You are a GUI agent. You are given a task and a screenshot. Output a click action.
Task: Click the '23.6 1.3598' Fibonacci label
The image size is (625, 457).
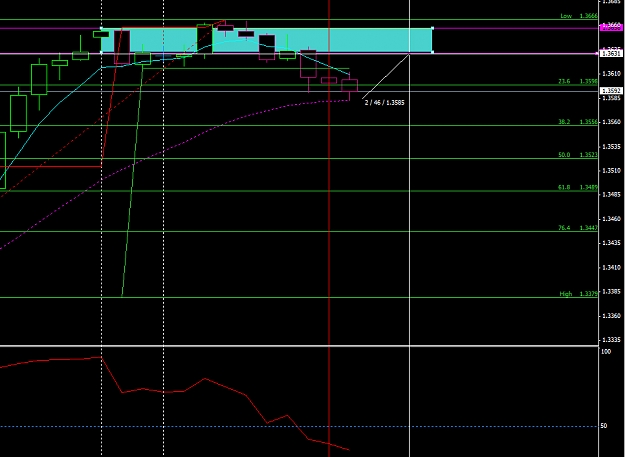click(x=577, y=81)
